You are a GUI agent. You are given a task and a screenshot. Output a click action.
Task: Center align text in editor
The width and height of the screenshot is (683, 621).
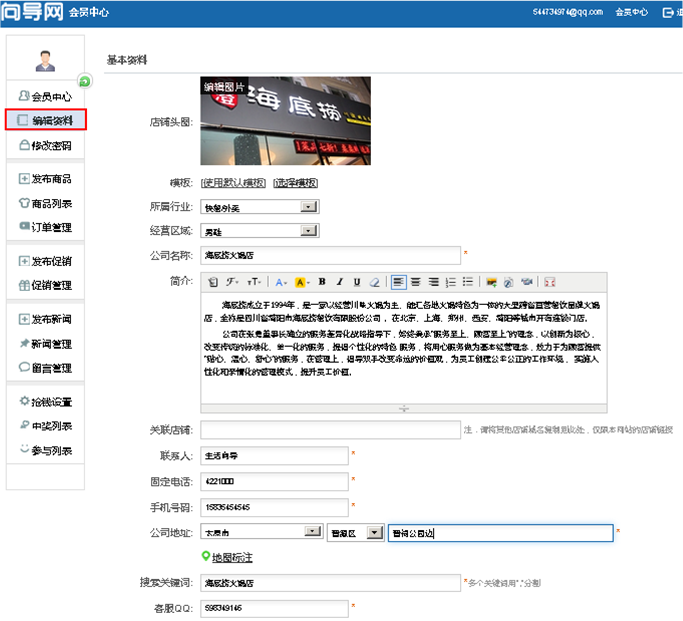tap(416, 282)
